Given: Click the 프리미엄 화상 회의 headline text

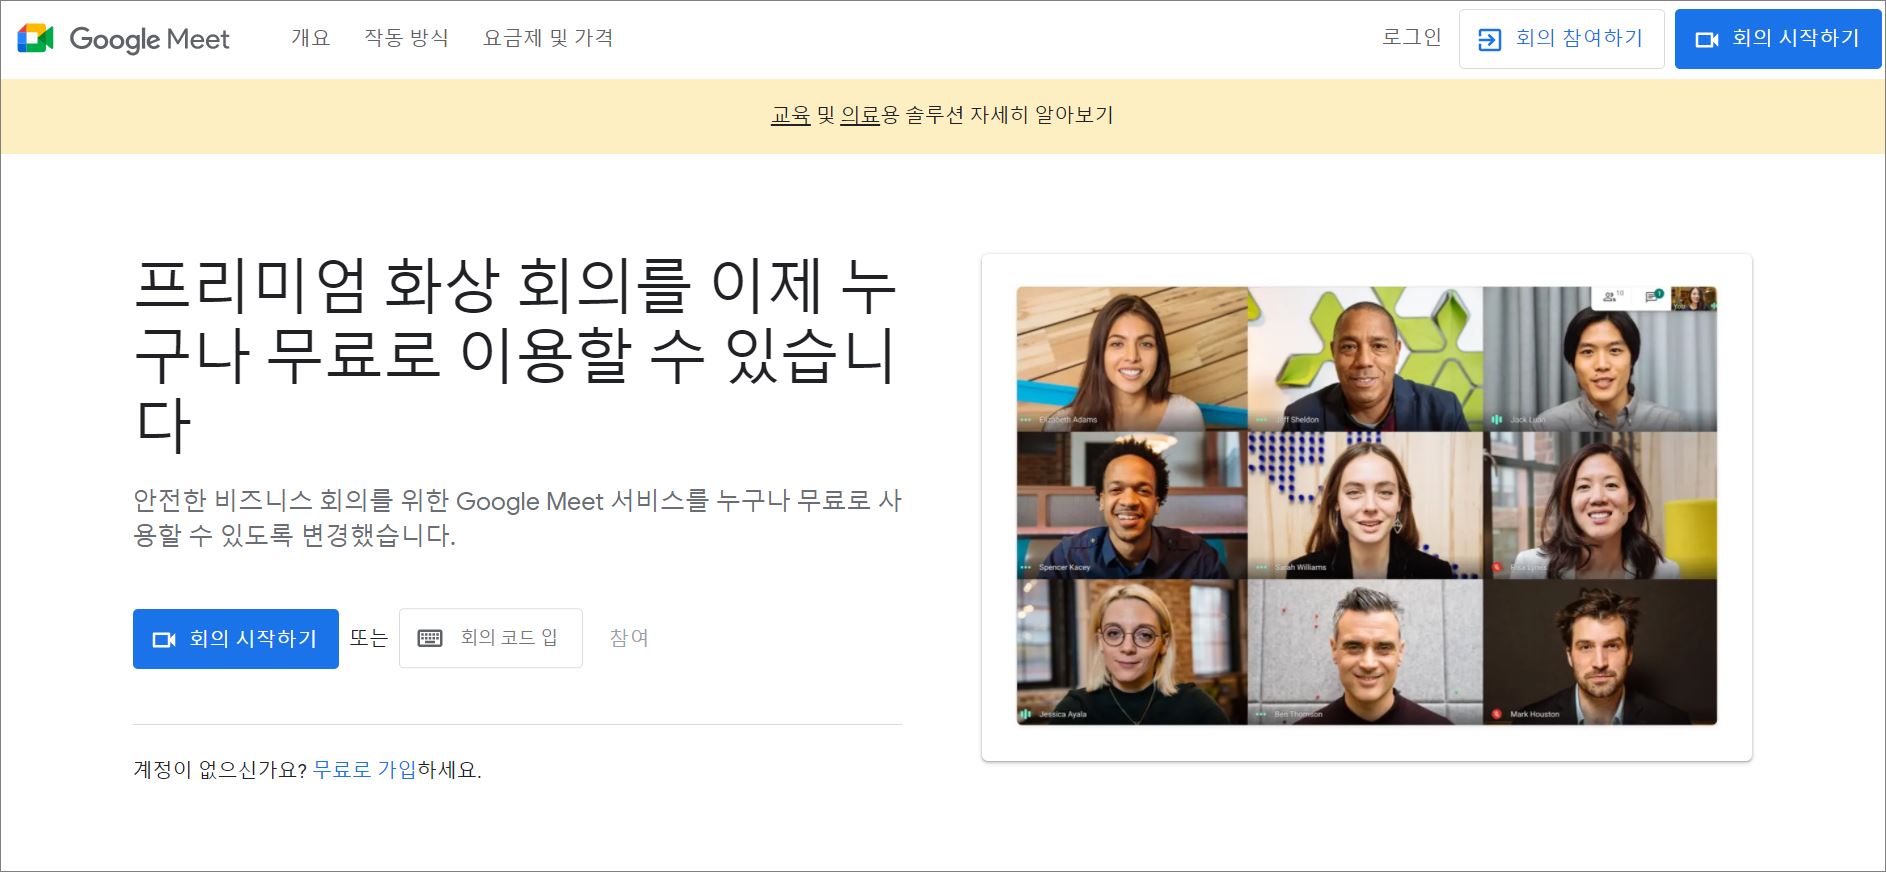Looking at the screenshot, I should tap(516, 354).
